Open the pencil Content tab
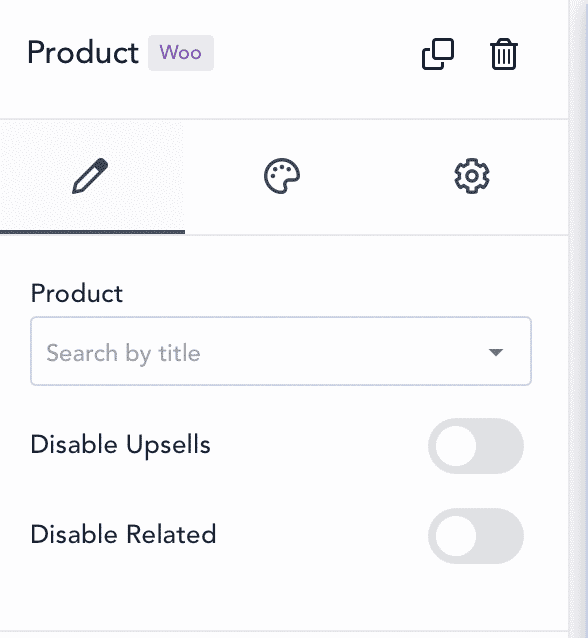The width and height of the screenshot is (588, 638). pyautogui.click(x=90, y=176)
